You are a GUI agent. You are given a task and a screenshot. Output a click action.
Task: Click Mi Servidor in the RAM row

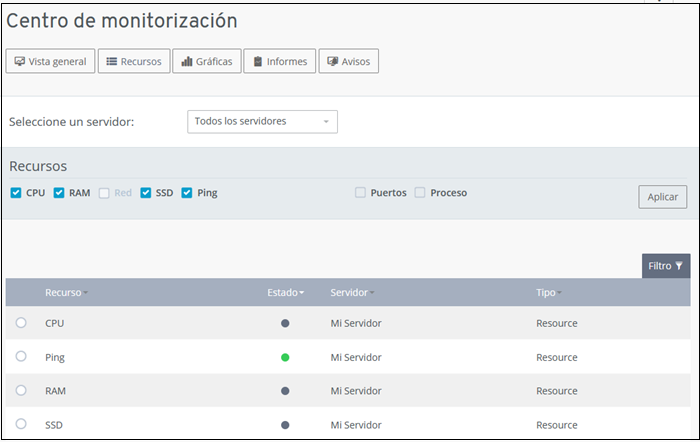(x=356, y=391)
